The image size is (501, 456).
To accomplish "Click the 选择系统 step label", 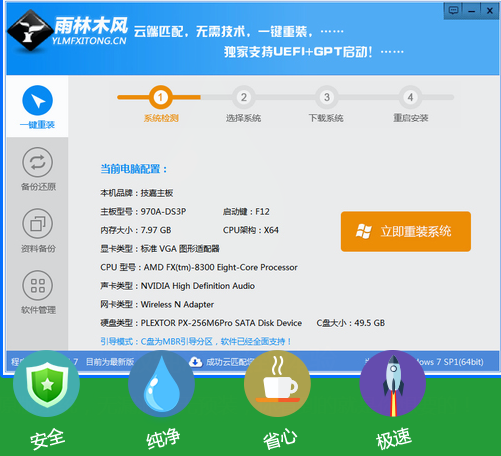I will [x=243, y=118].
